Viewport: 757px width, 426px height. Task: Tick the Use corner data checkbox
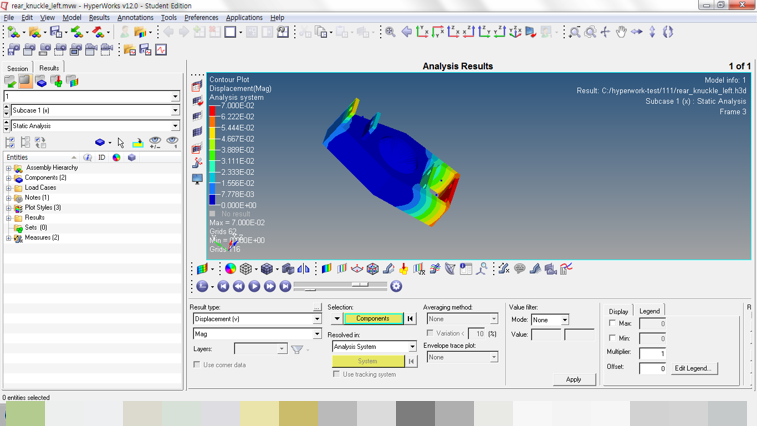[196, 365]
